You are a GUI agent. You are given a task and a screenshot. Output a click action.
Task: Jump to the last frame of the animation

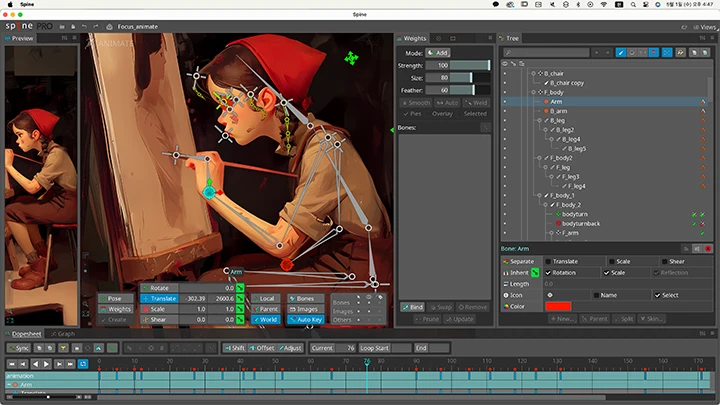(70, 364)
